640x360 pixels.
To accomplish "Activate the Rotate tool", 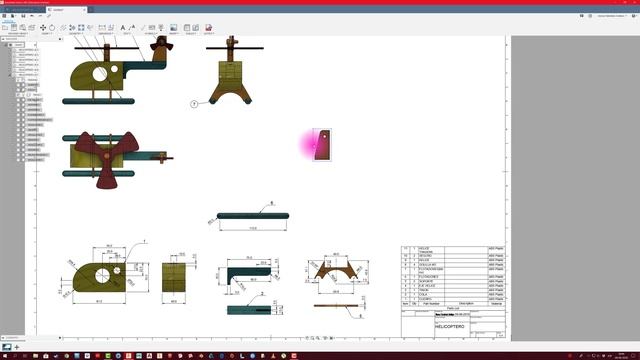I will tap(52, 28).
